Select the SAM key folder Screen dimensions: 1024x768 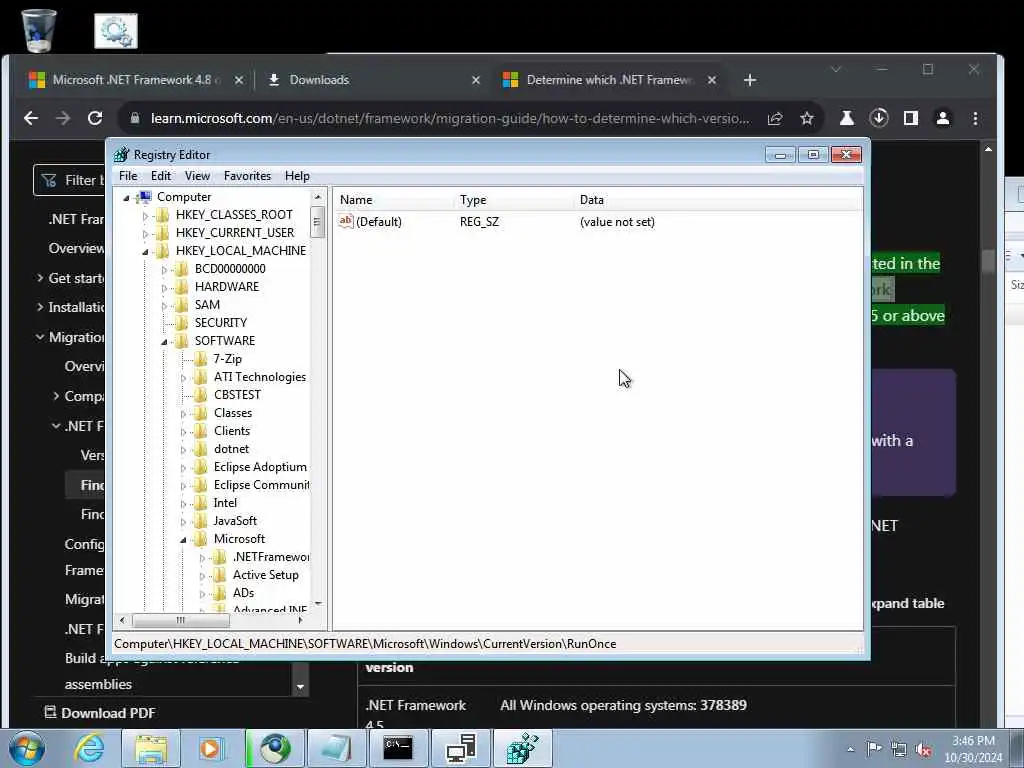click(x=207, y=304)
